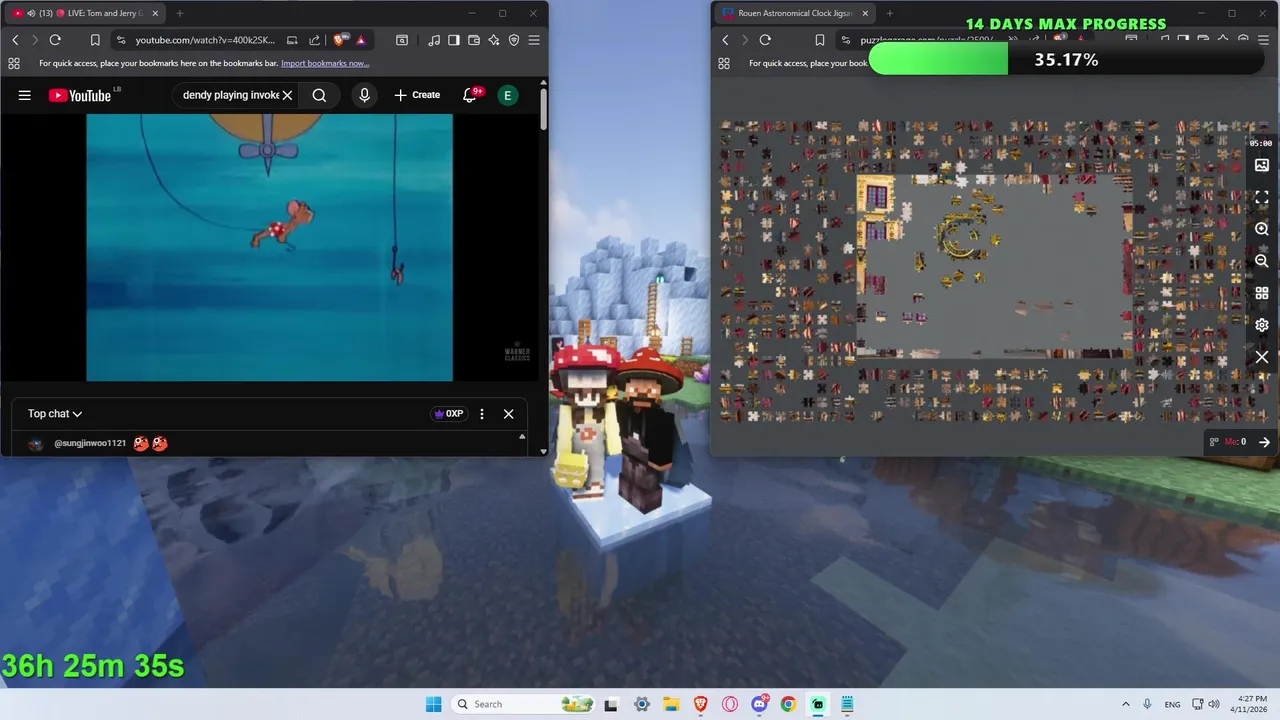Reload the puzzle page

click(765, 40)
